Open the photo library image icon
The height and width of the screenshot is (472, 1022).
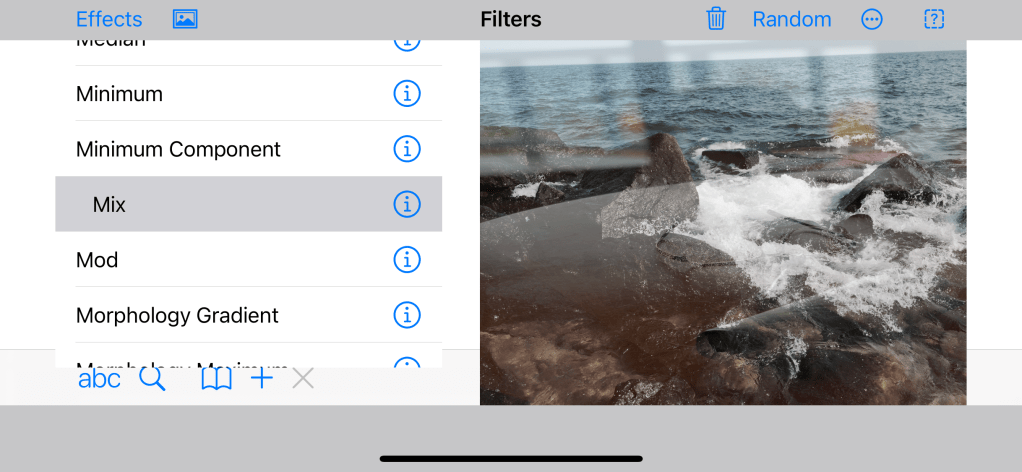(185, 19)
